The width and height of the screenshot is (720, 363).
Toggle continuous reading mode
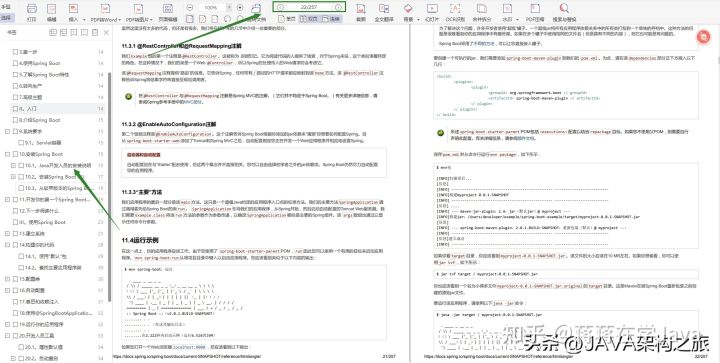pos(332,19)
